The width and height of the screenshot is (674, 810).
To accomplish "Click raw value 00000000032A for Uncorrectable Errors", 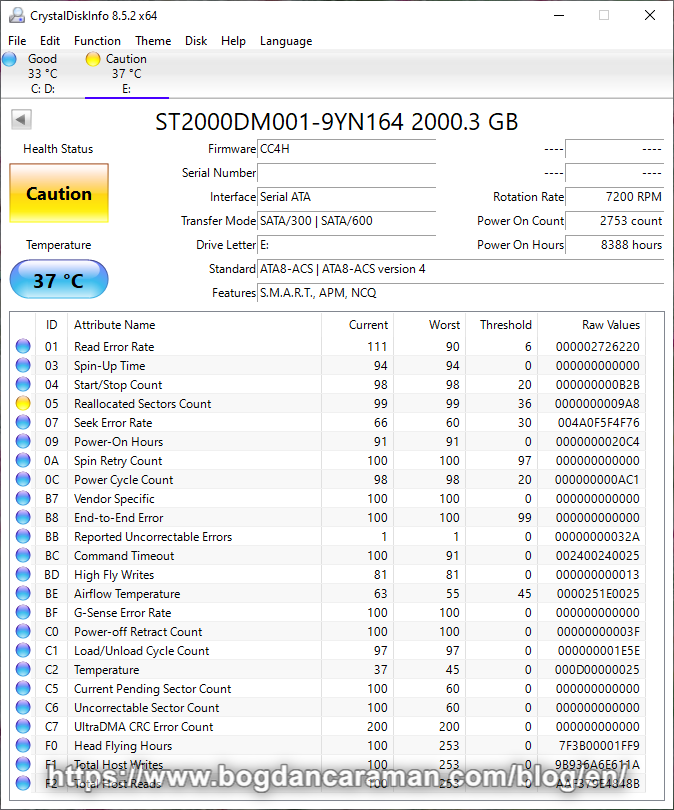I will point(597,536).
